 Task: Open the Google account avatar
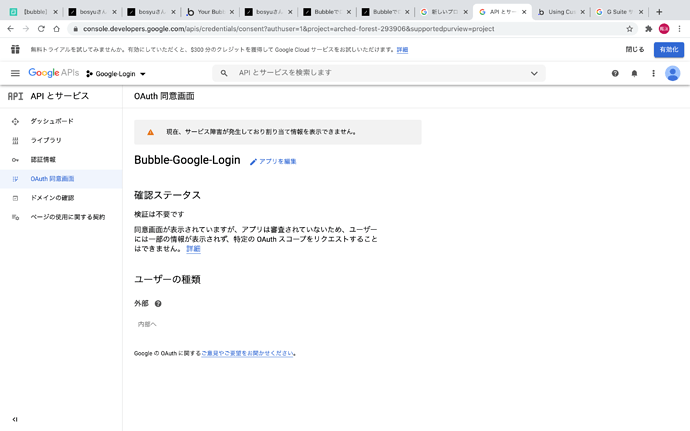tap(672, 74)
